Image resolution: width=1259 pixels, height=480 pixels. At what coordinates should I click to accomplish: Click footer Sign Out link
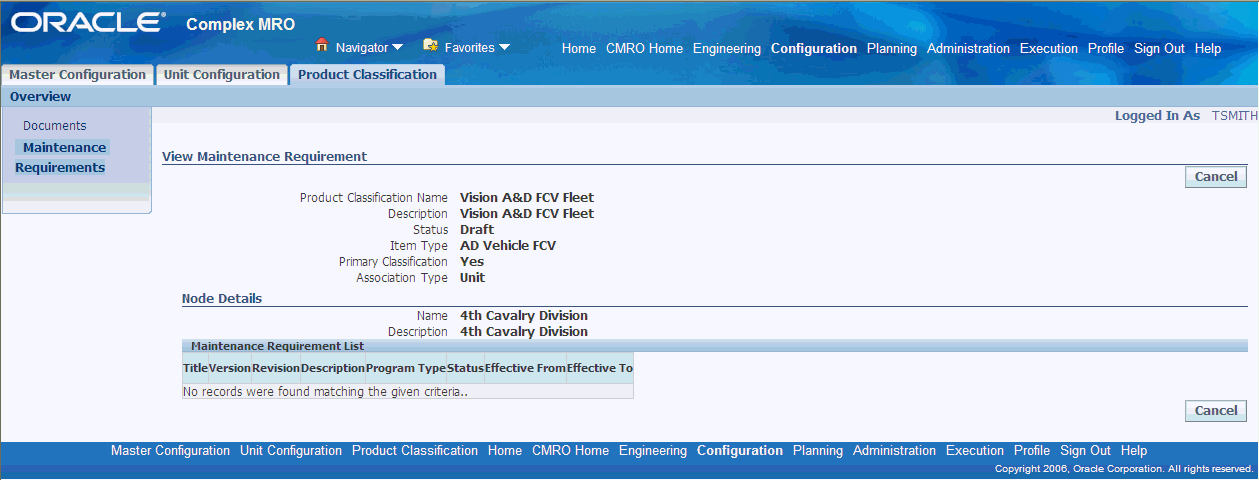pyautogui.click(x=1085, y=451)
